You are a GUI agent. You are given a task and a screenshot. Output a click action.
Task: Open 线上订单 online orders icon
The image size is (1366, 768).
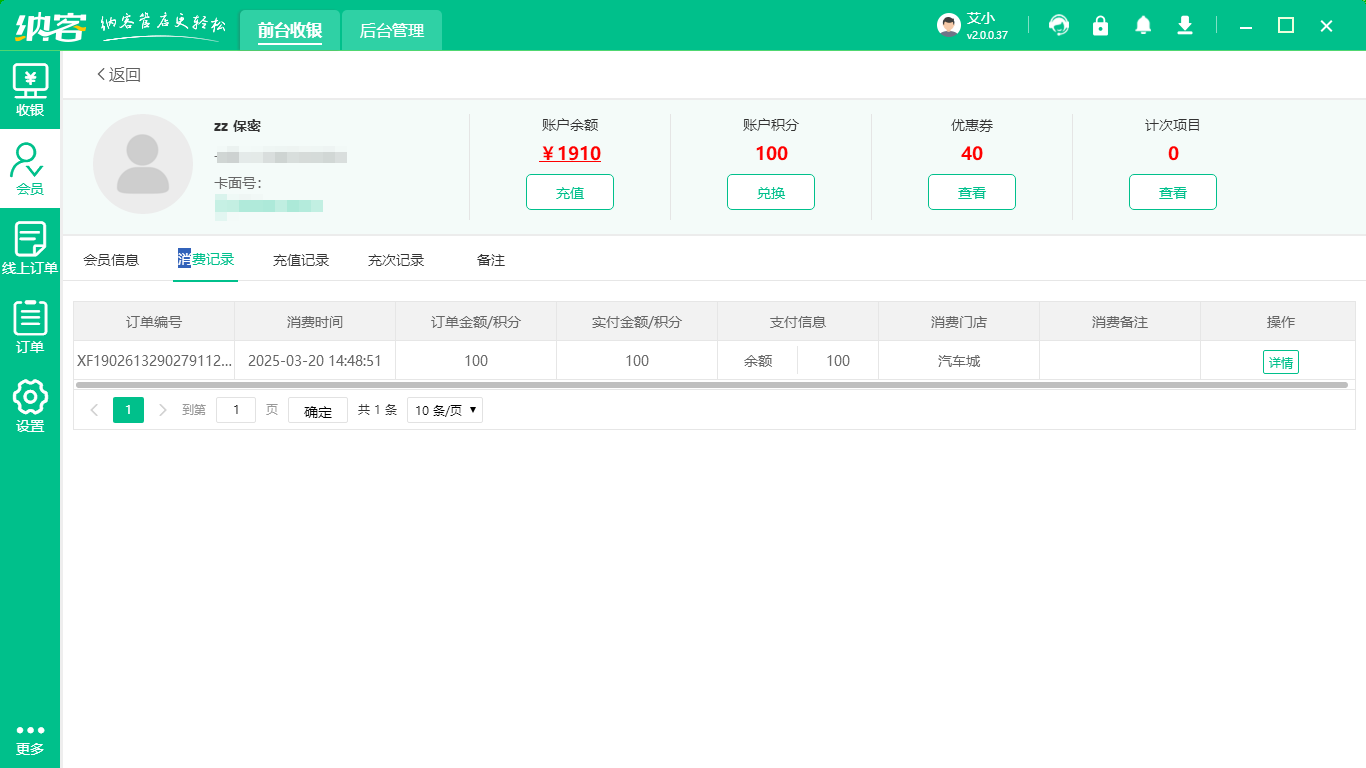coord(30,248)
